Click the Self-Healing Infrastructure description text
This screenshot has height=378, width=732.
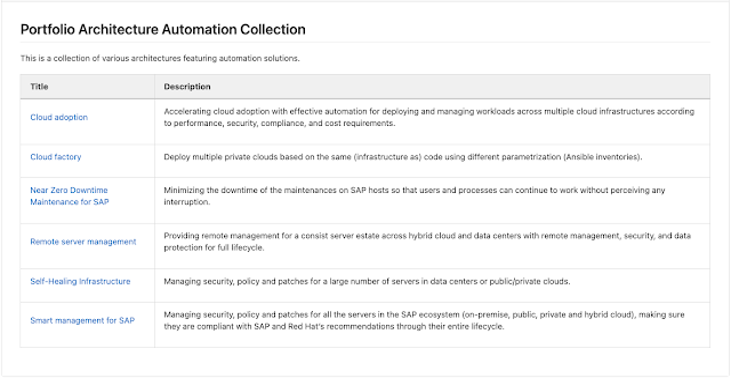tap(367, 281)
